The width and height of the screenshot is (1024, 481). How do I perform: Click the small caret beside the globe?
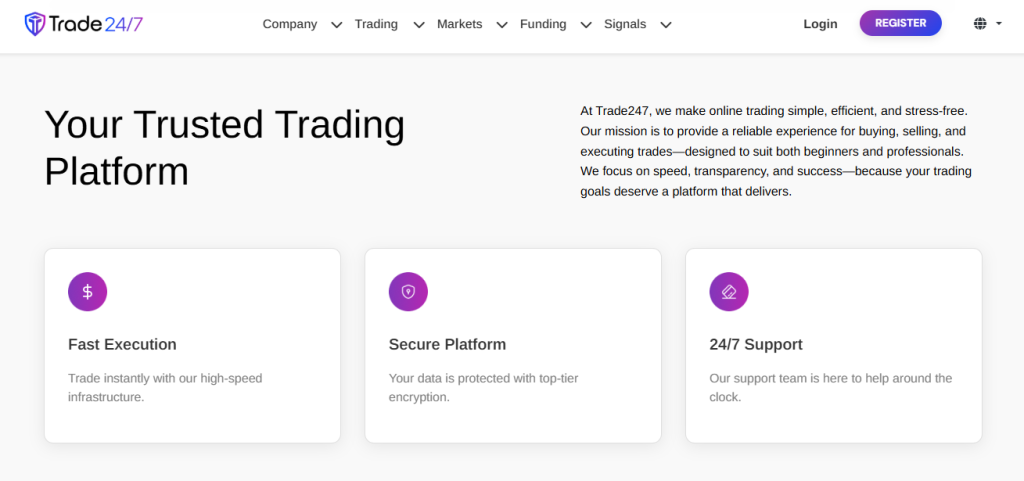coord(998,24)
